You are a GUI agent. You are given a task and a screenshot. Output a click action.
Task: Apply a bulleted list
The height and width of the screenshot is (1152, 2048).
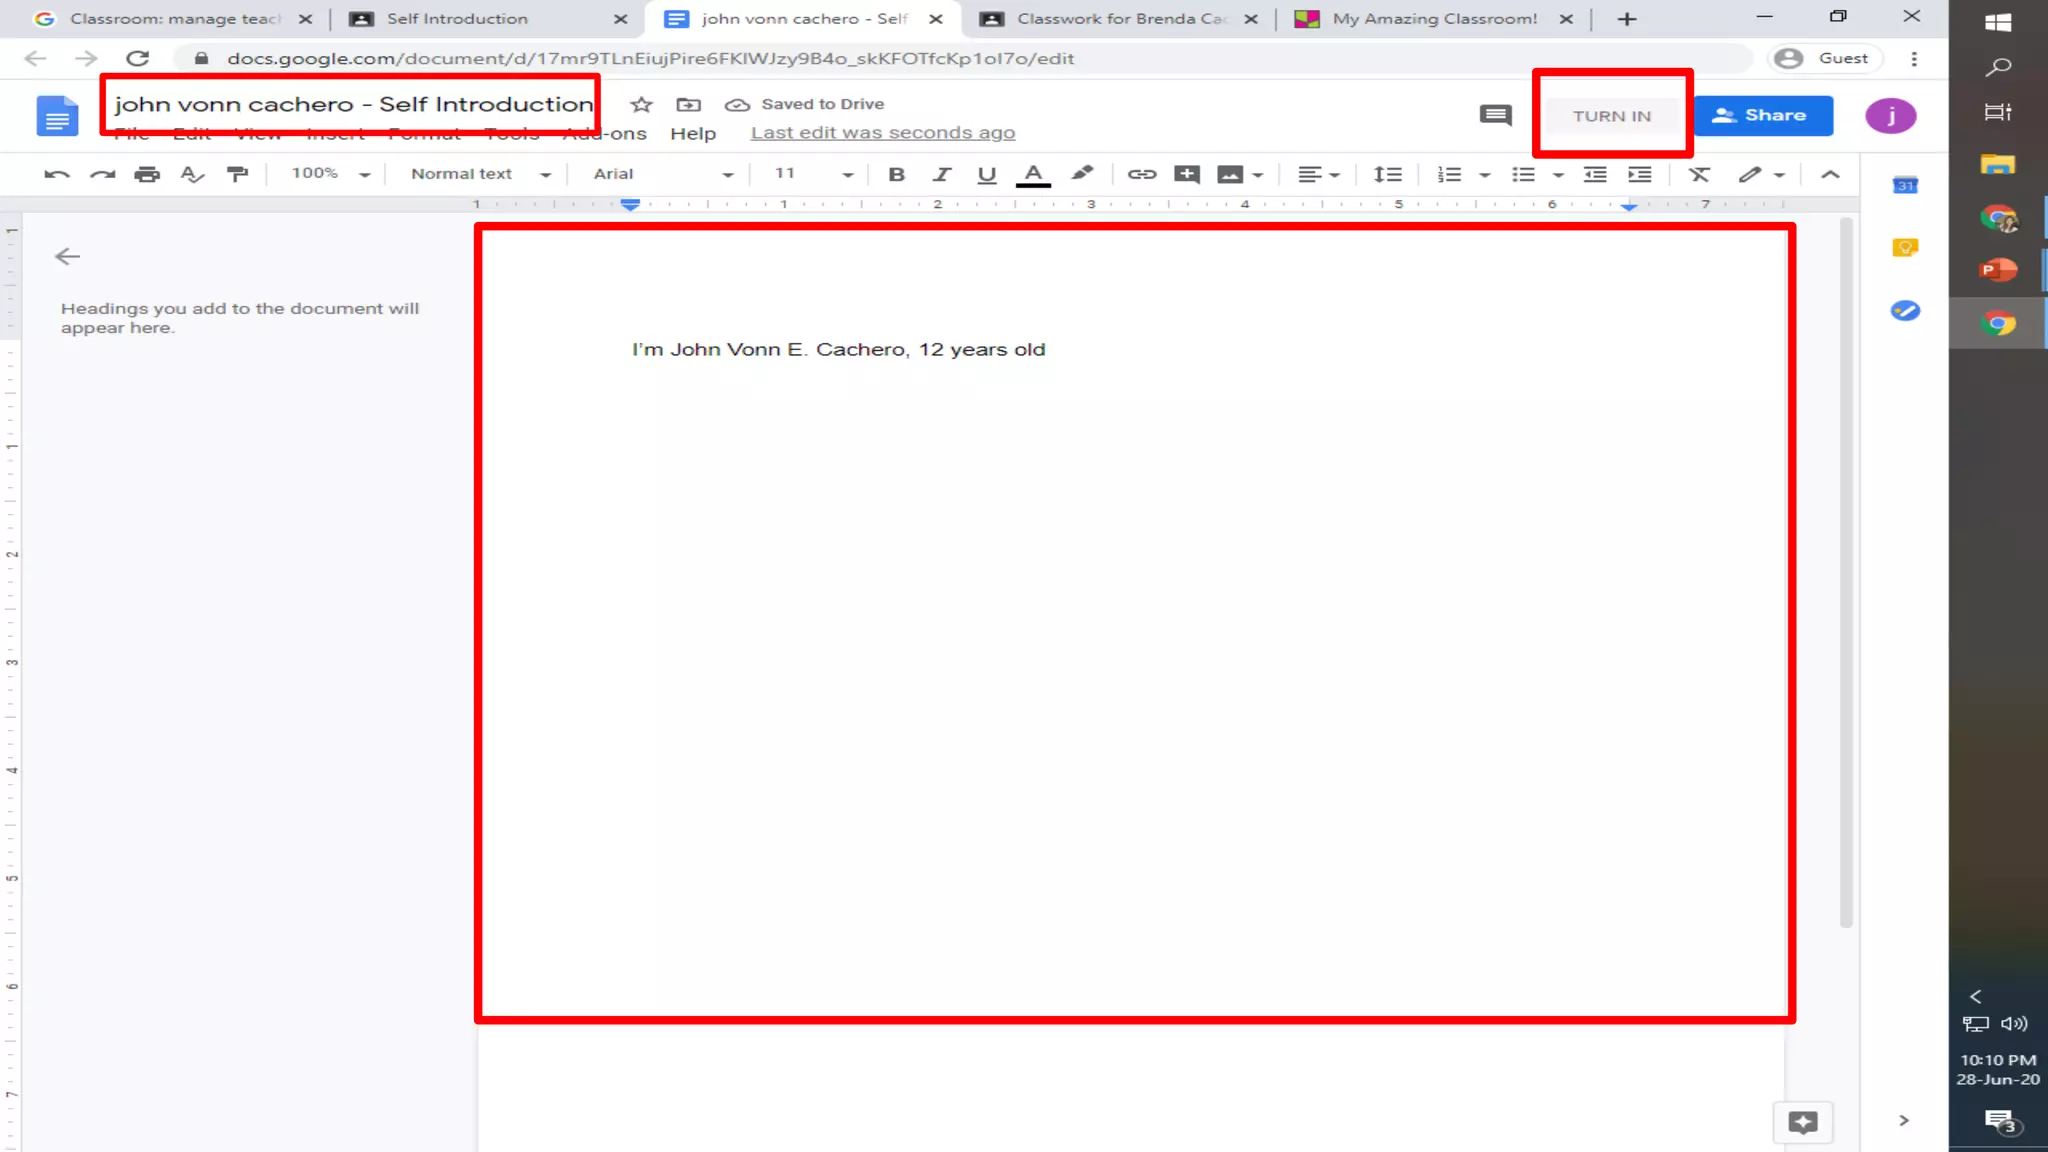(x=1523, y=174)
